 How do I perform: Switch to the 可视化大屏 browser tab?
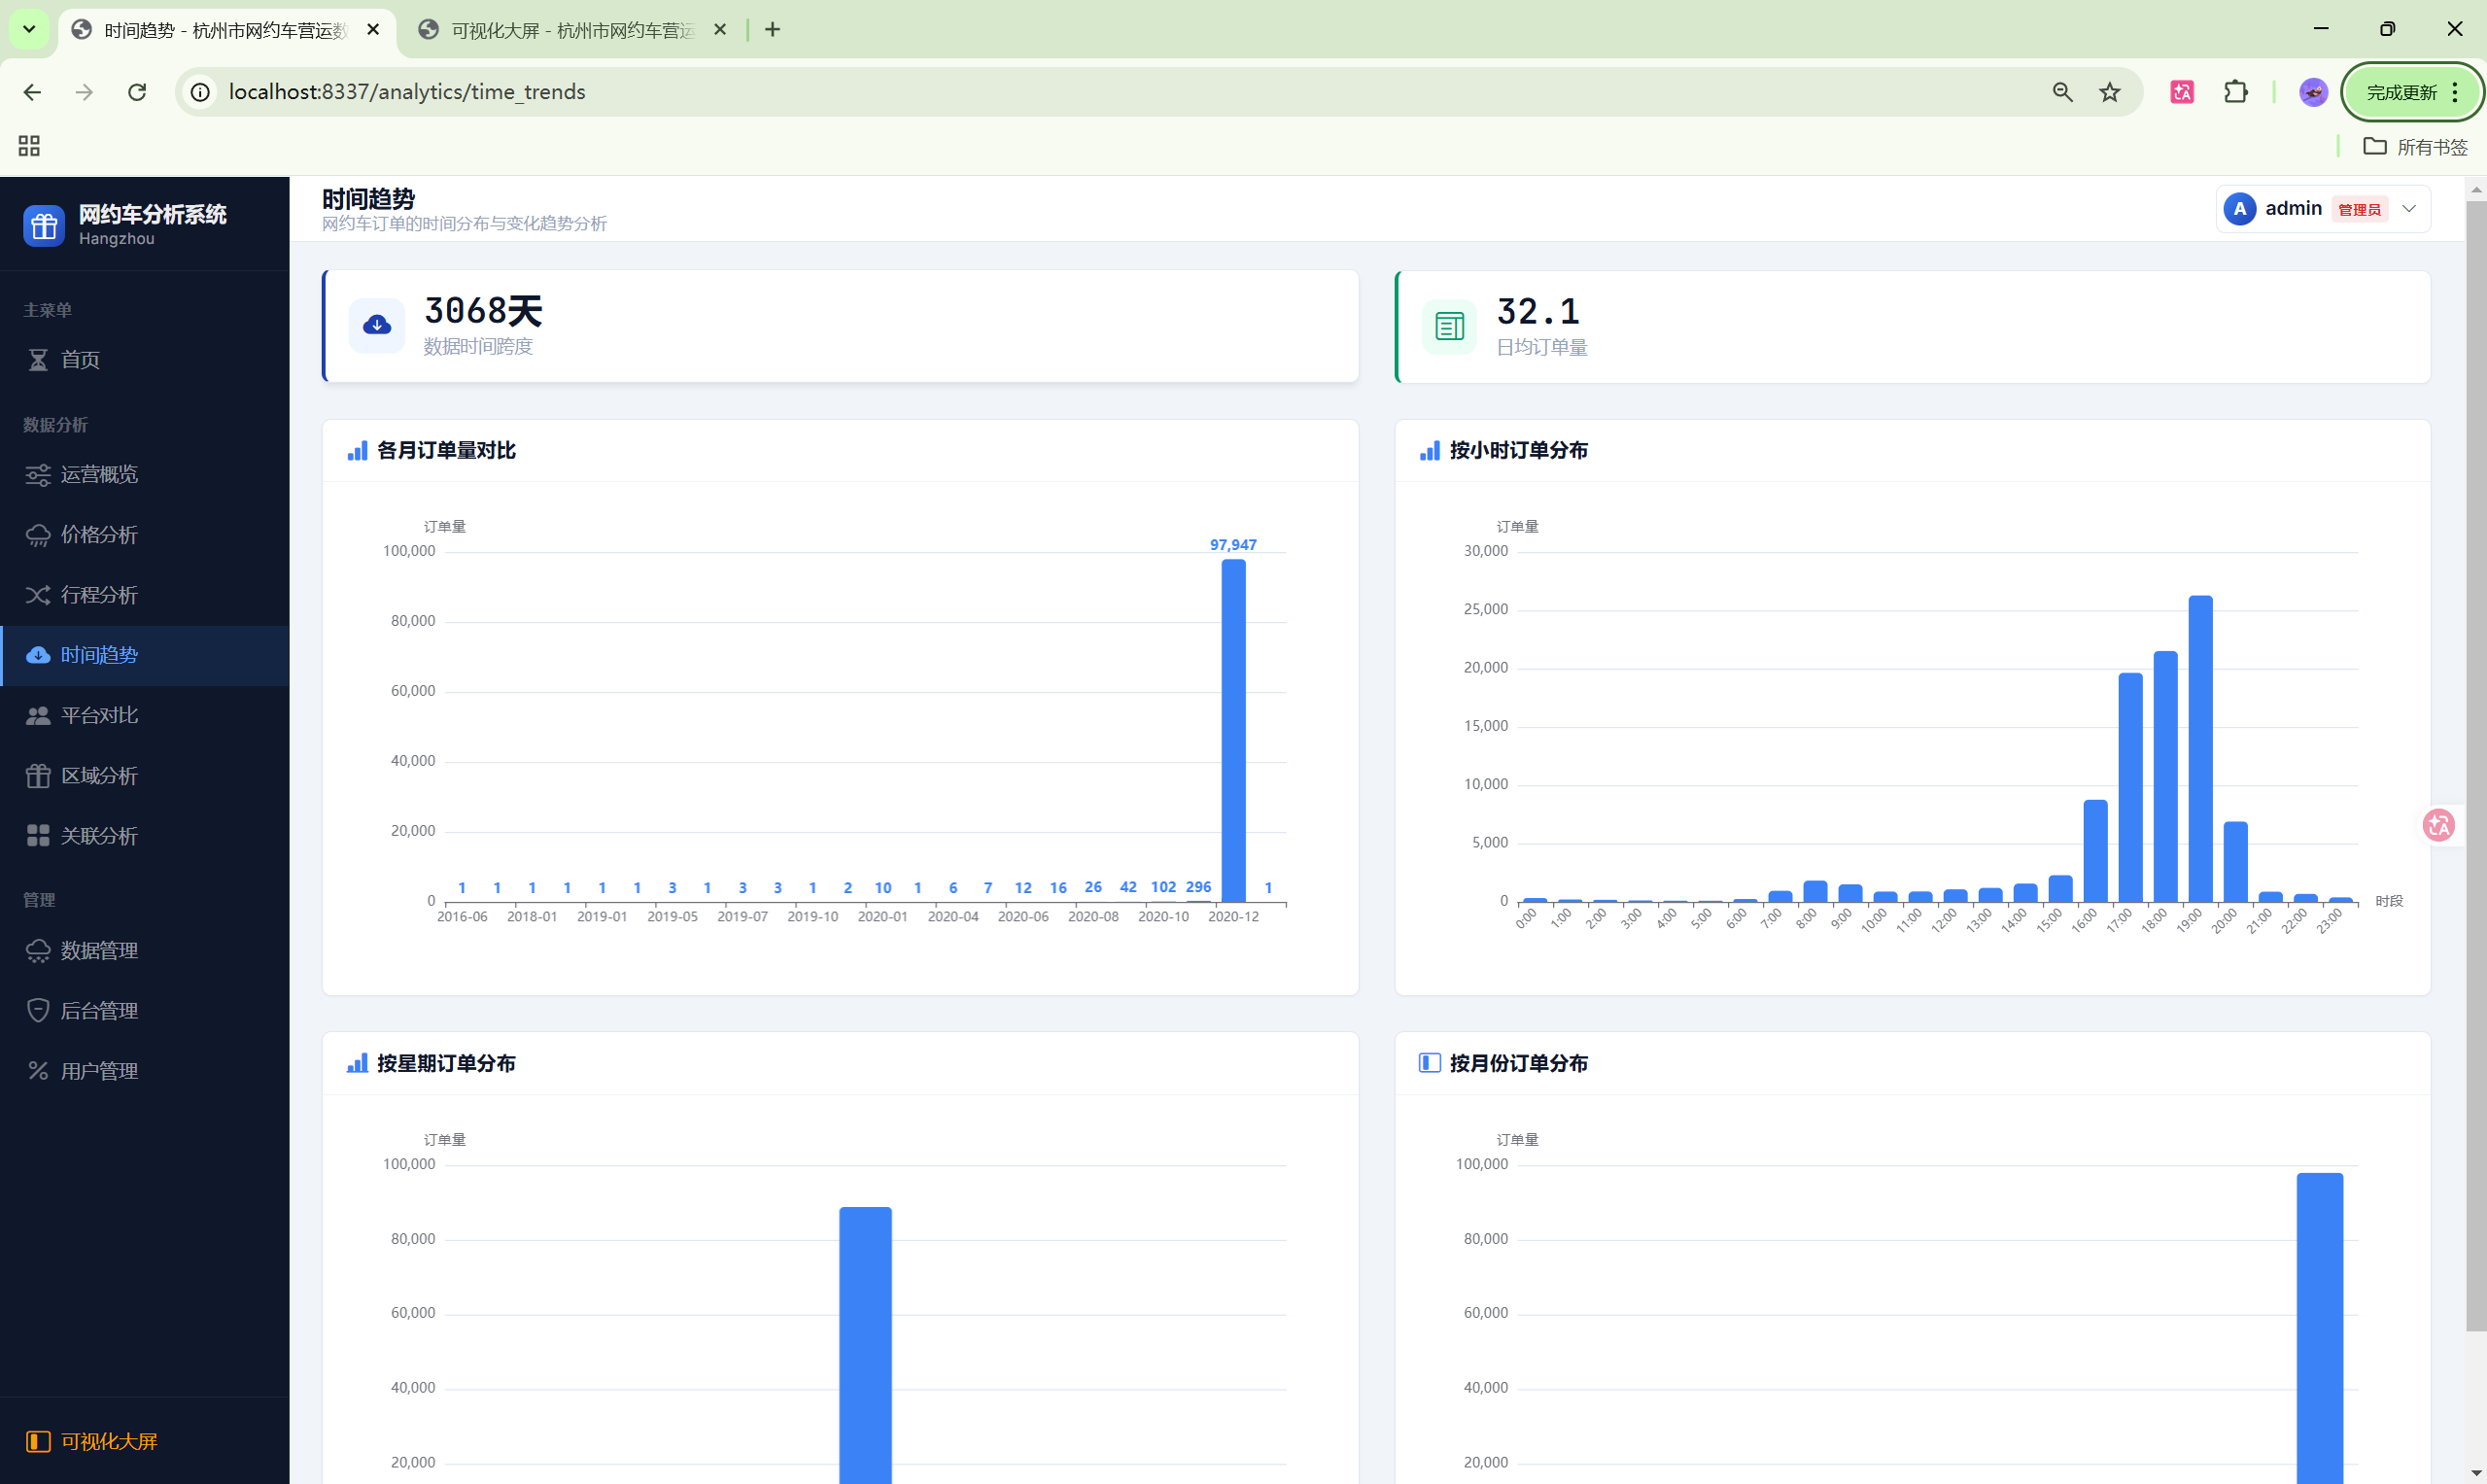571,30
